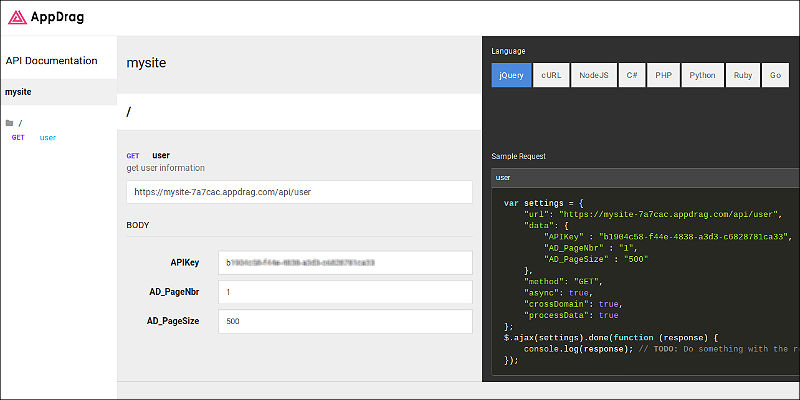800x400 pixels.
Task: Switch to the cURL language tab
Action: click(x=551, y=75)
